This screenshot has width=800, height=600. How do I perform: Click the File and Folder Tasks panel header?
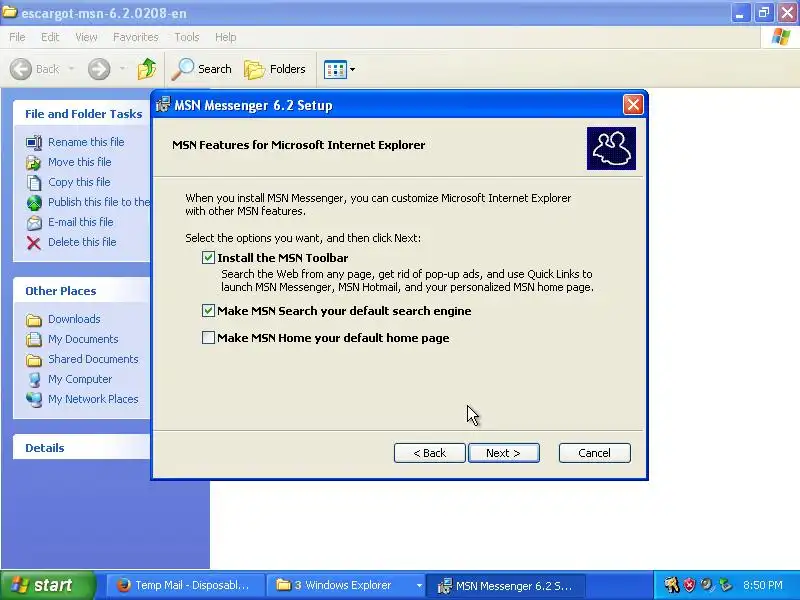click(x=82, y=114)
